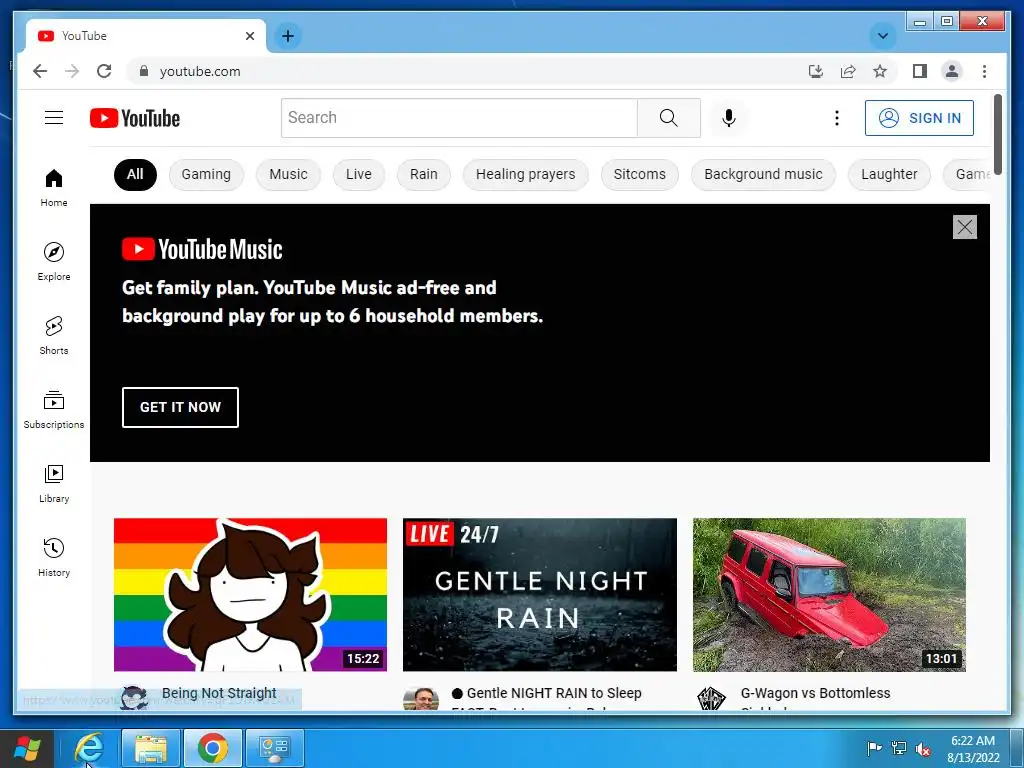
Task: Open the Windows Start menu
Action: click(27, 748)
